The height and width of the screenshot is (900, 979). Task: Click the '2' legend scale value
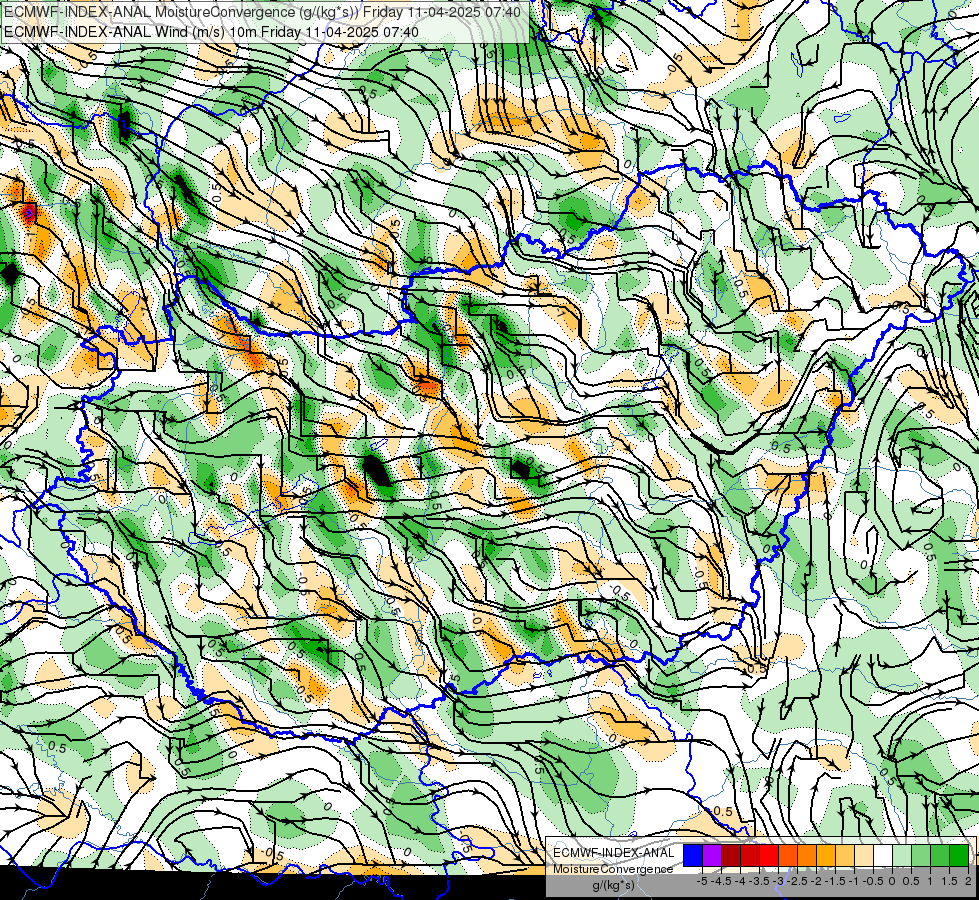pyautogui.click(x=968, y=881)
